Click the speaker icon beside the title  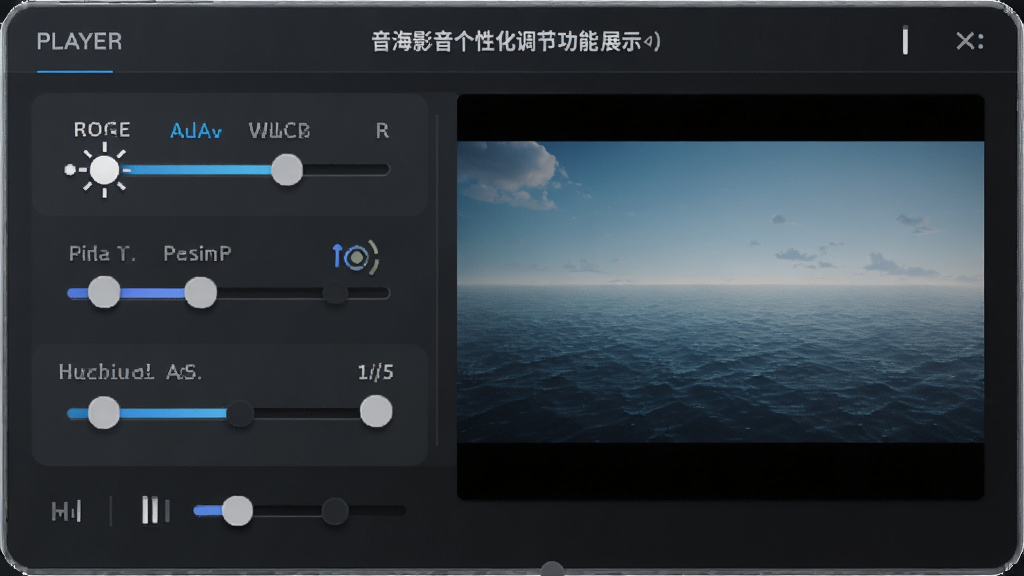tap(652, 42)
